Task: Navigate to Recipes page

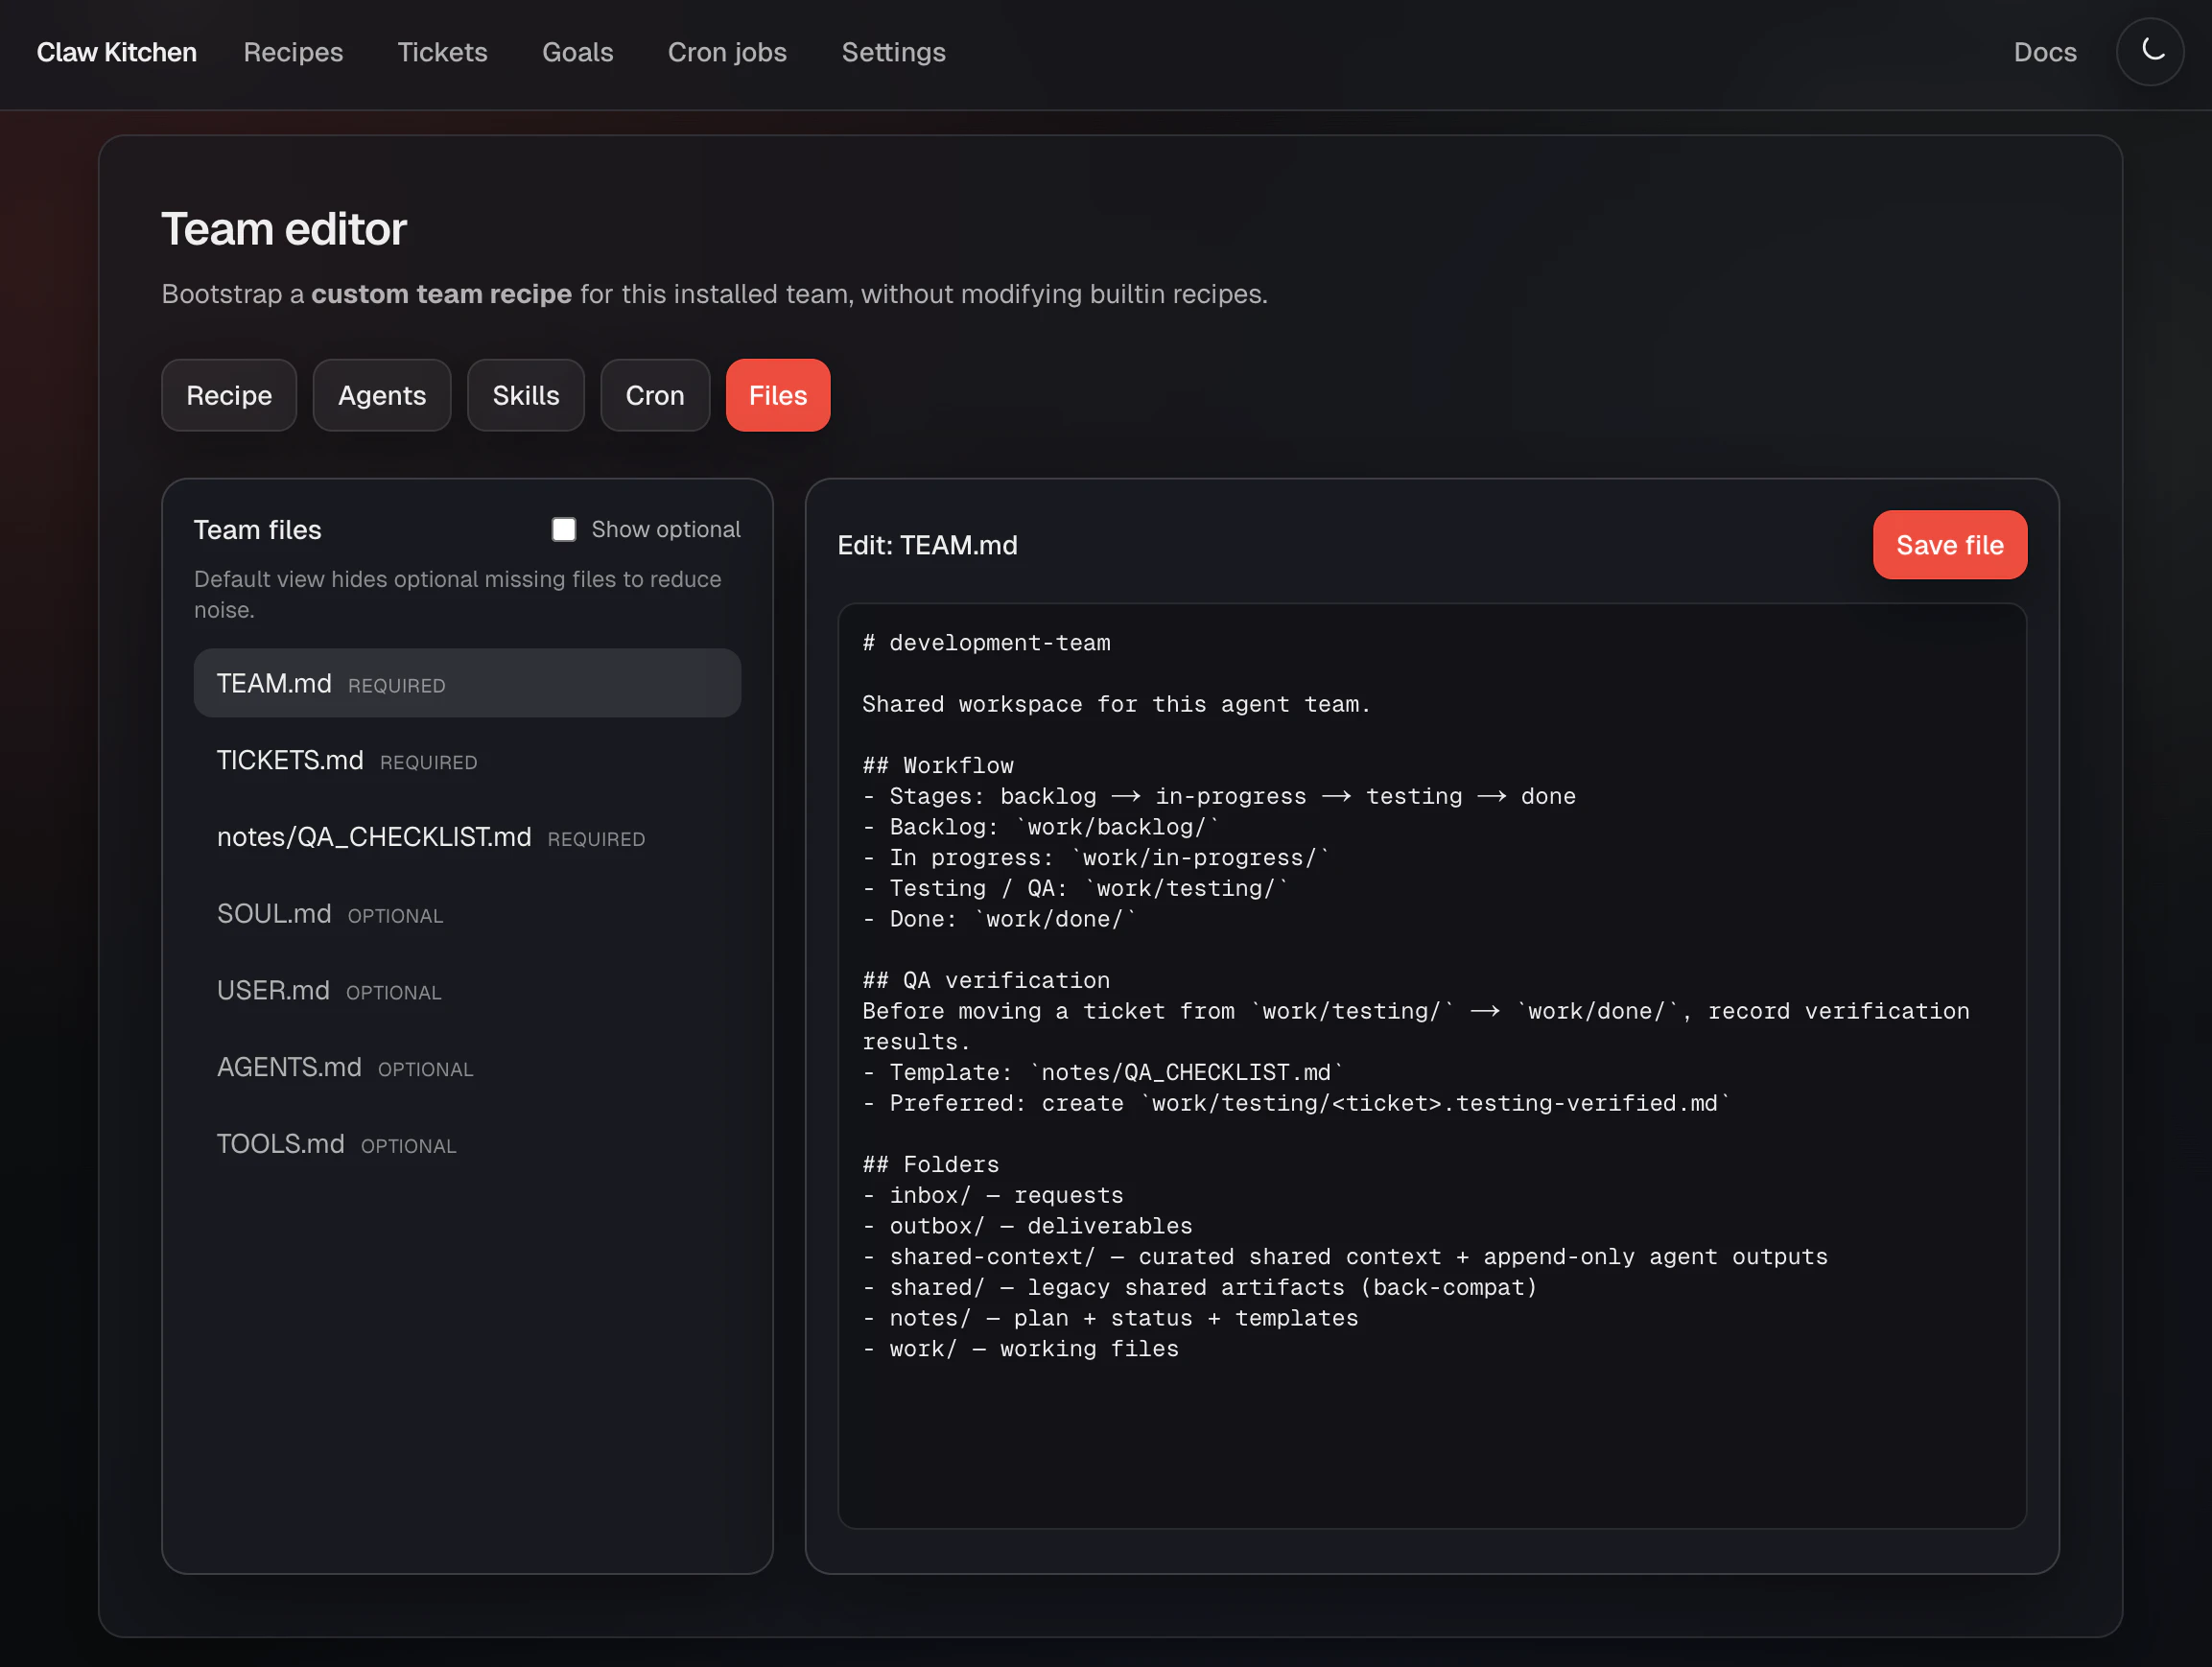Action: click(x=293, y=52)
